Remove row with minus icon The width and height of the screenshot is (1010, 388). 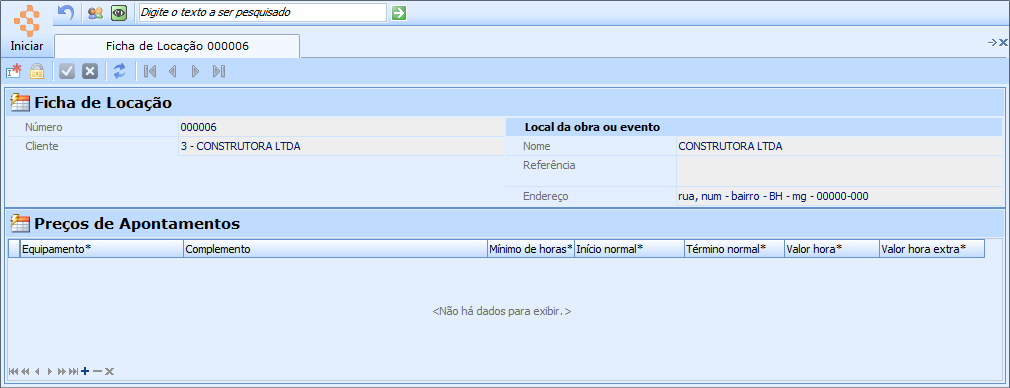(97, 371)
